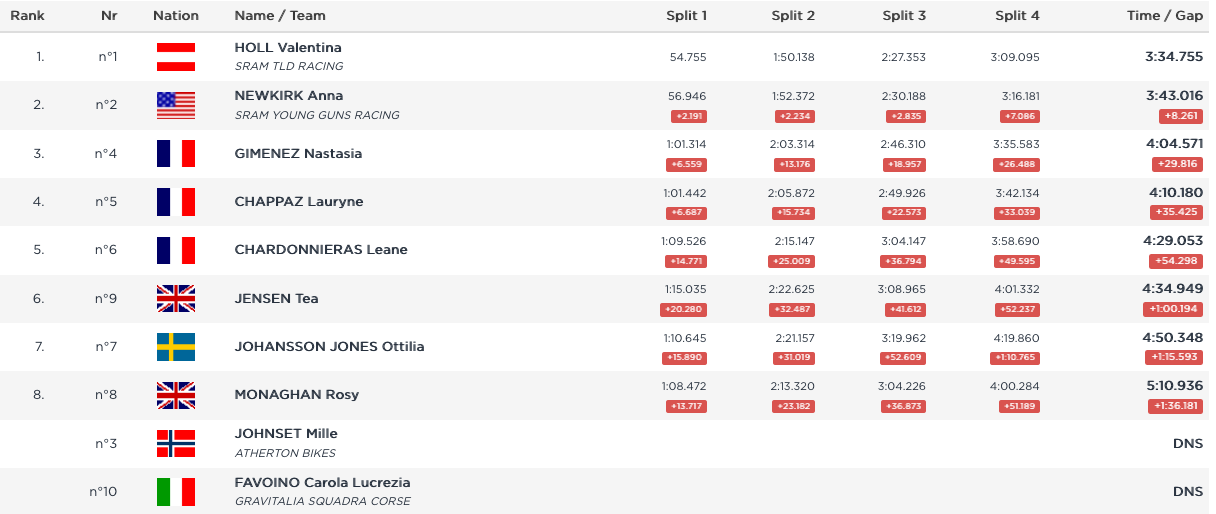This screenshot has height=514, width=1216.
Task: Open the SRAM YOUNG GUNS RACING team
Action: coord(317,115)
